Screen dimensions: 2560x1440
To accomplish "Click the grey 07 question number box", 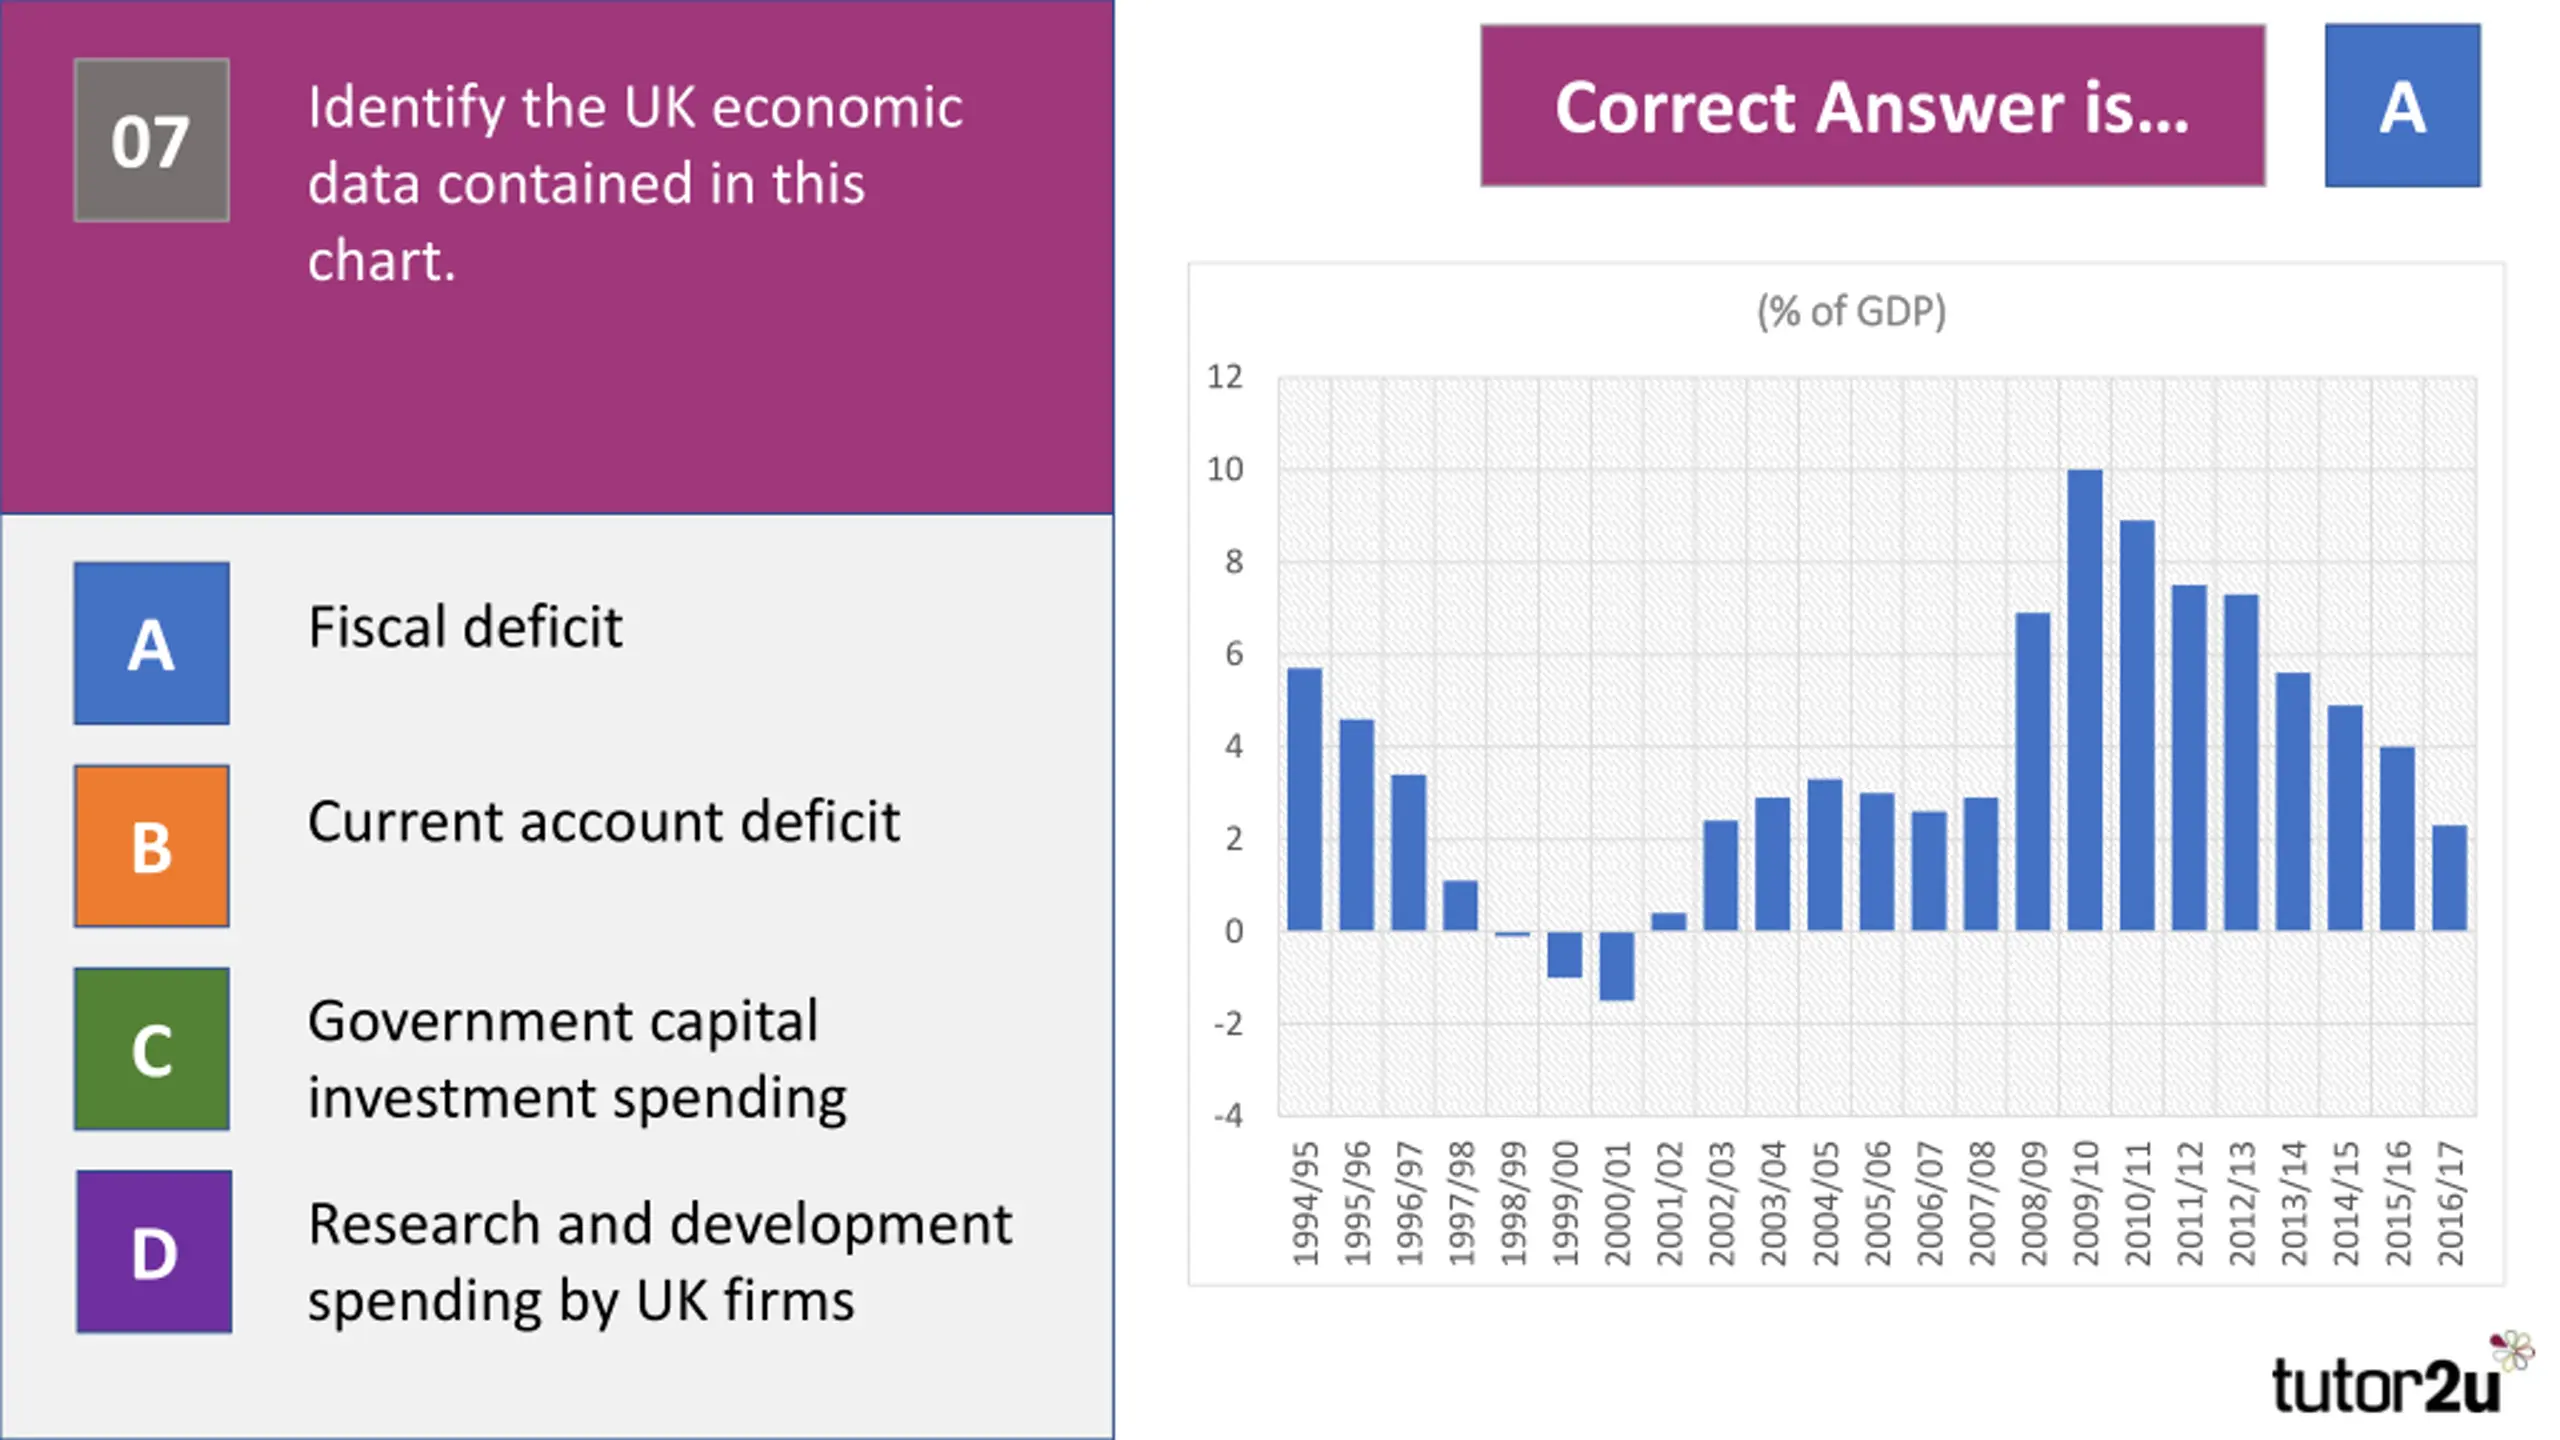I will (x=151, y=140).
